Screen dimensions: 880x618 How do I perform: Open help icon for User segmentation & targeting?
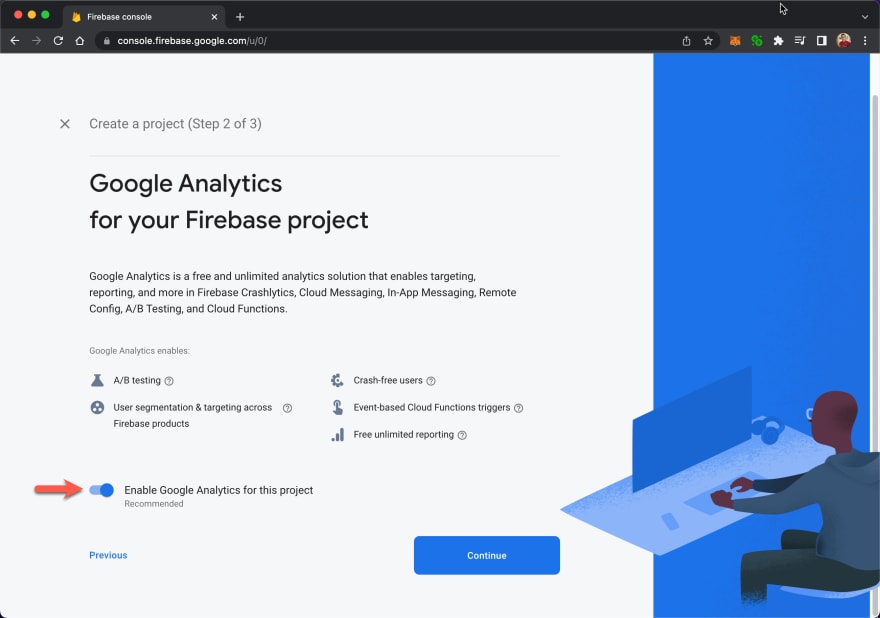pos(287,408)
